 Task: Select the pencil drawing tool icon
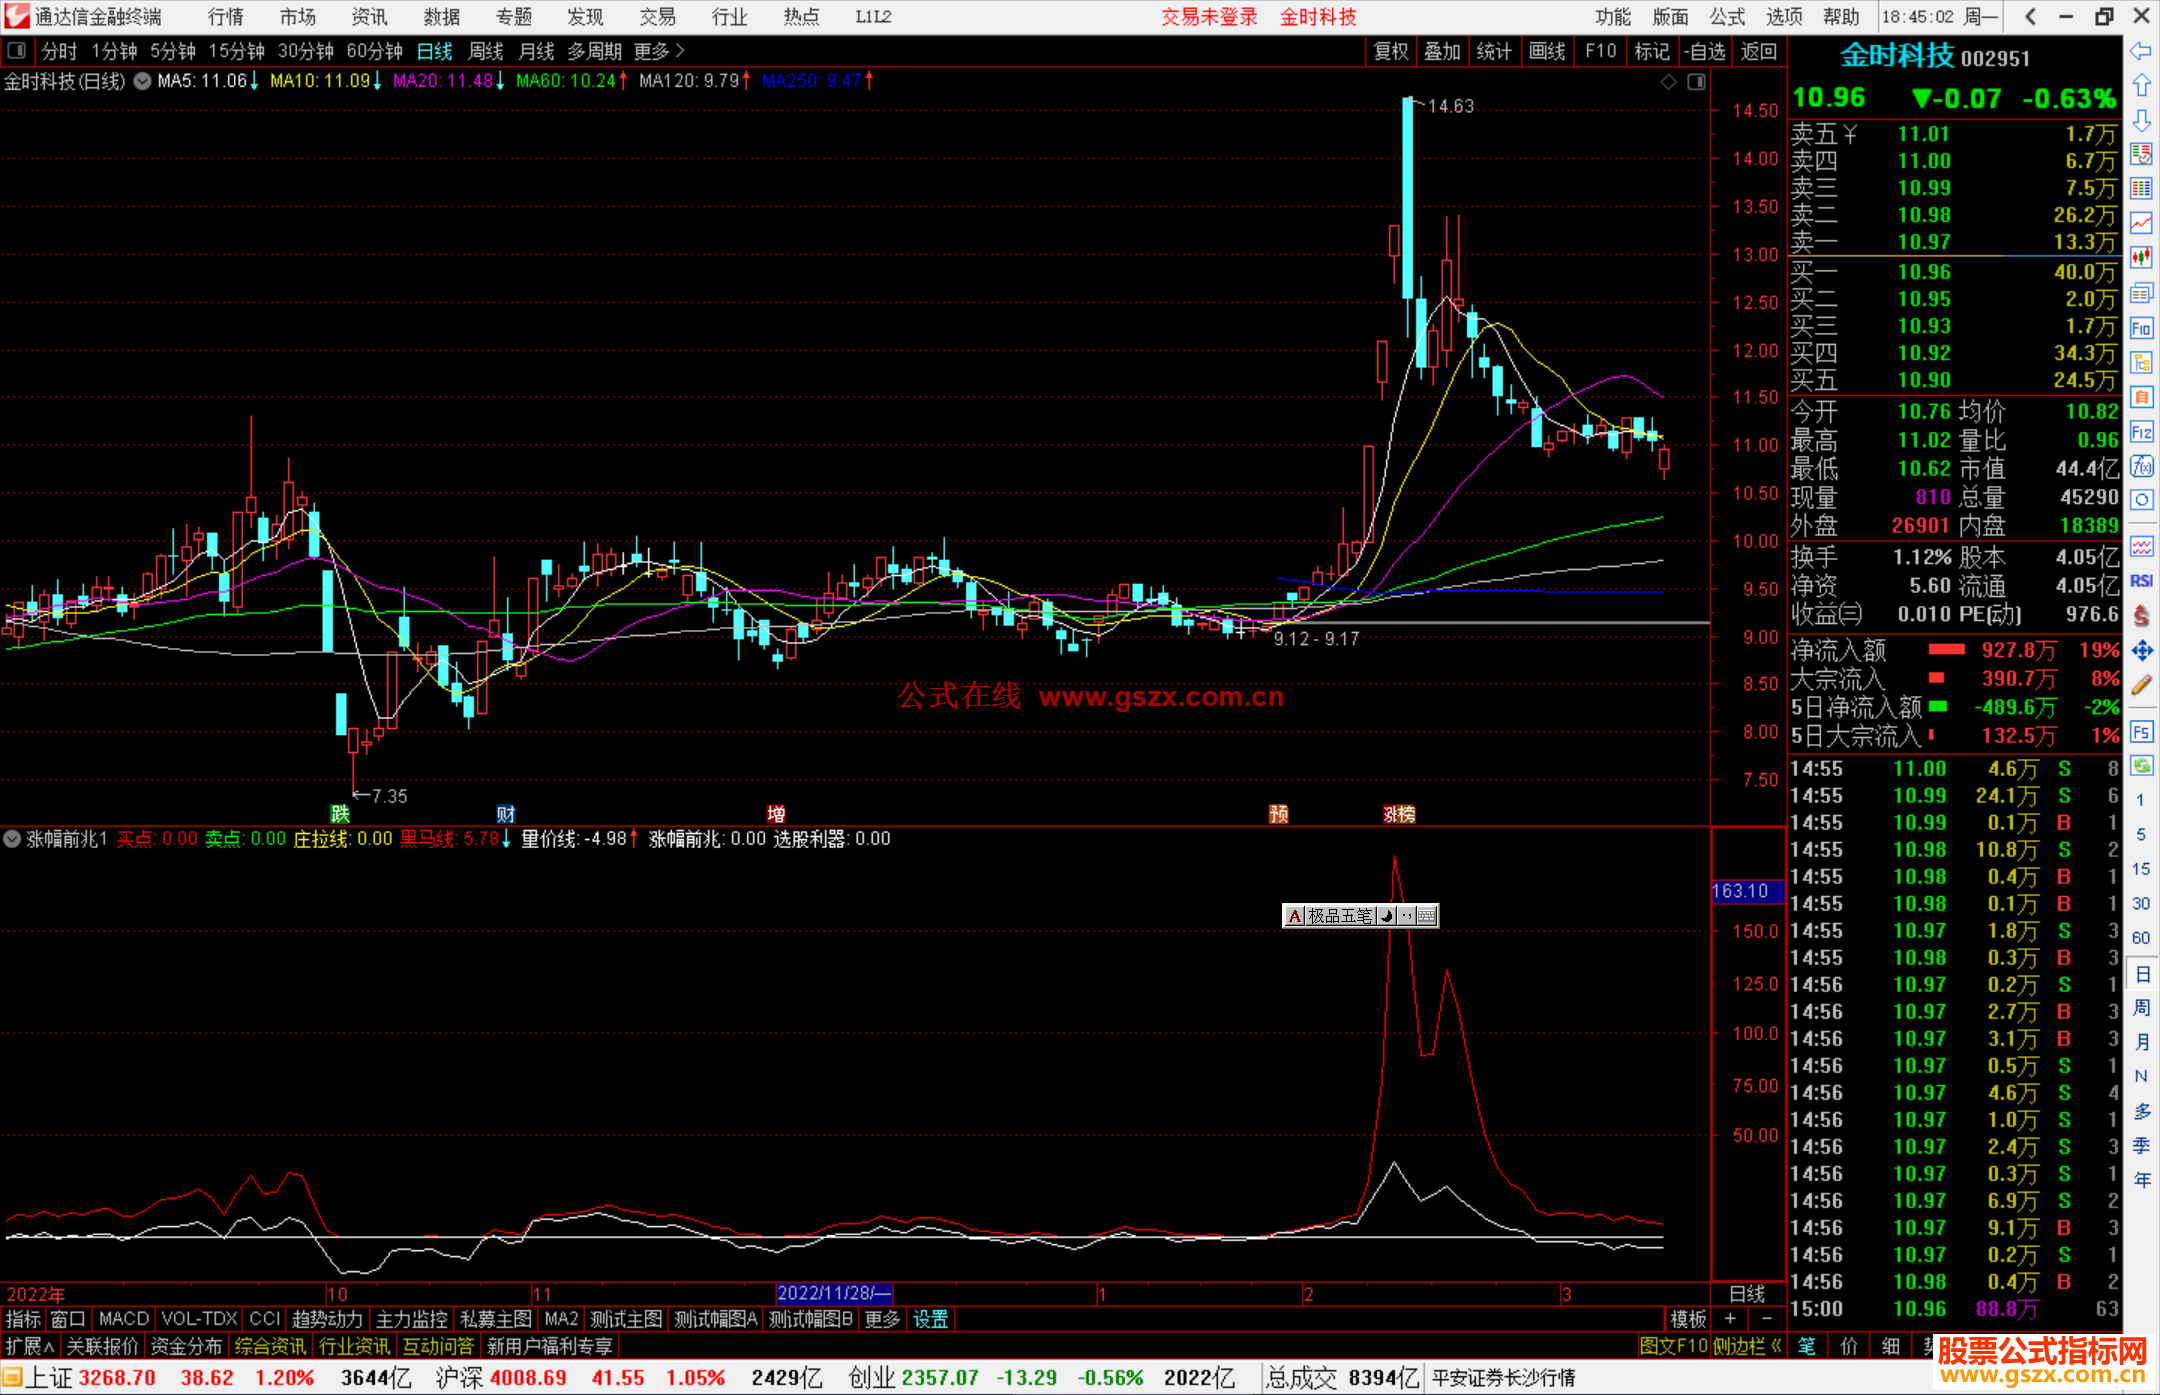pyautogui.click(x=2141, y=685)
